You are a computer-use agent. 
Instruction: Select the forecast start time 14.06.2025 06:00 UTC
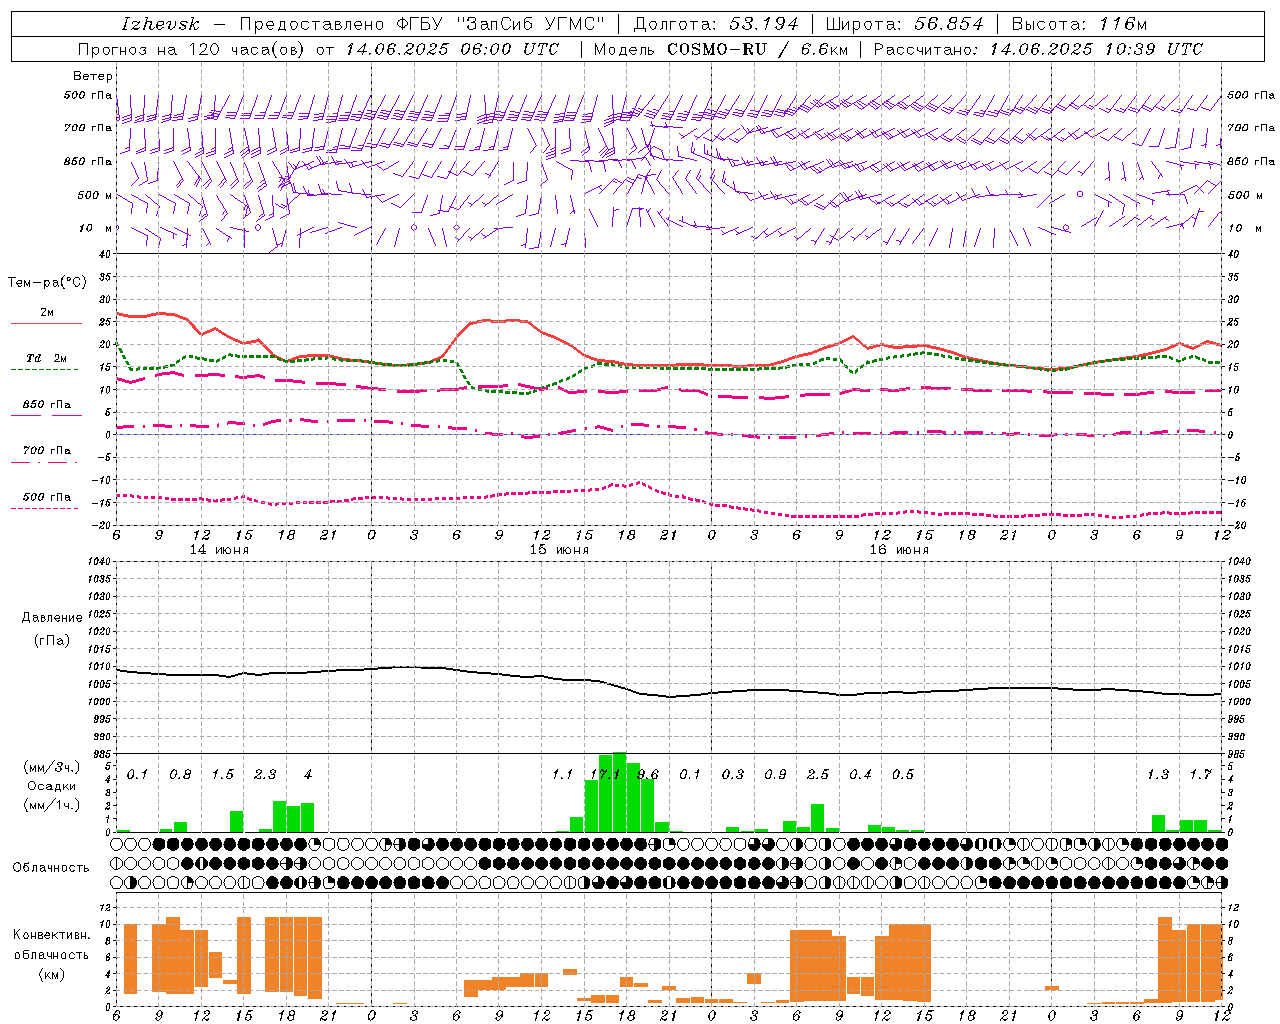(x=453, y=49)
